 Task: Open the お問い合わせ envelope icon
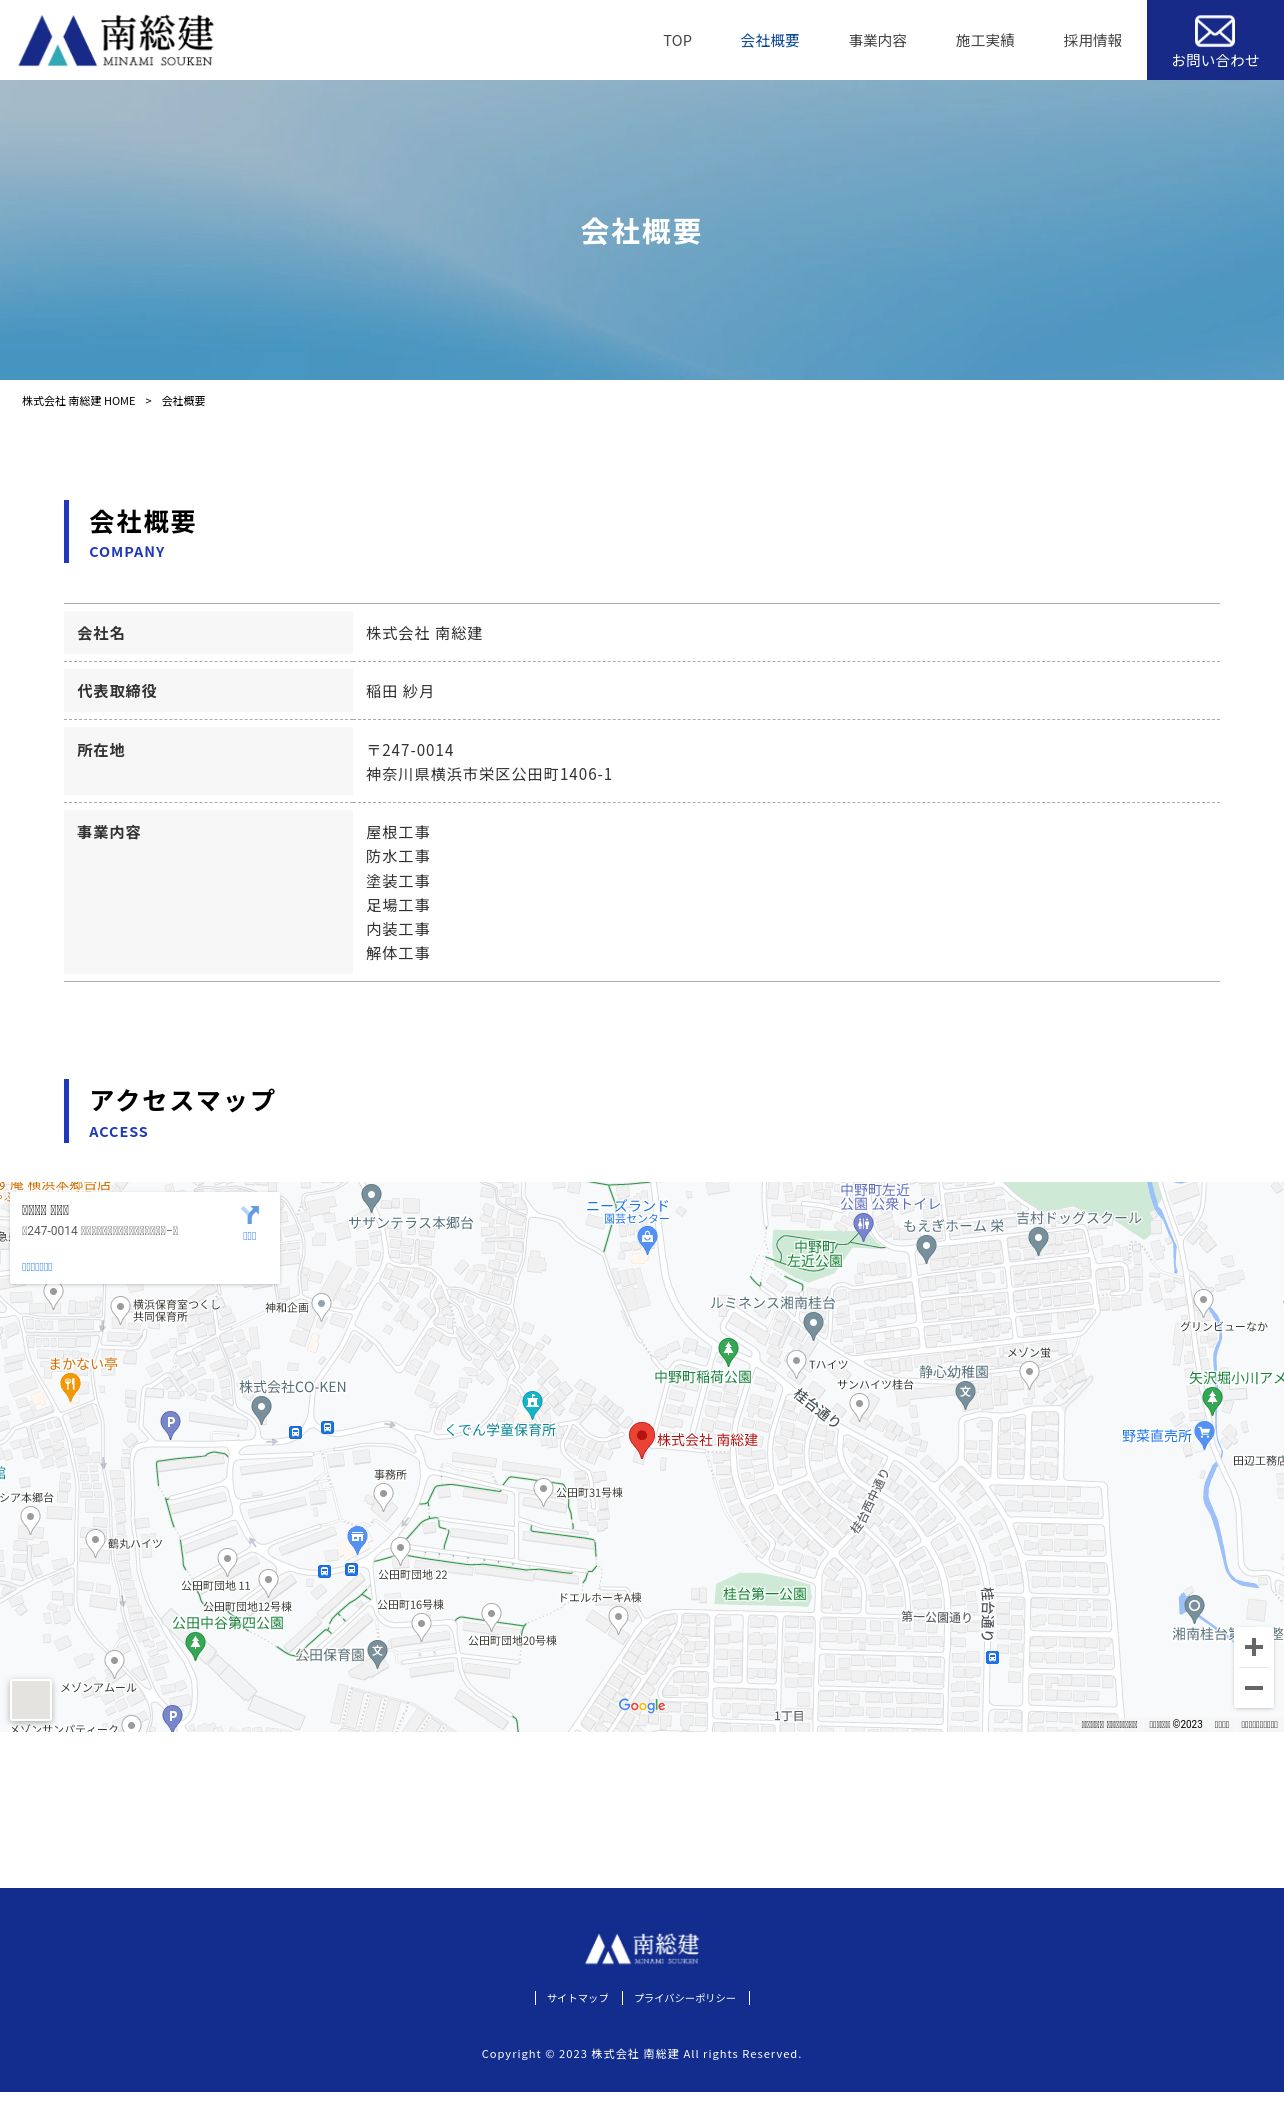[1215, 31]
